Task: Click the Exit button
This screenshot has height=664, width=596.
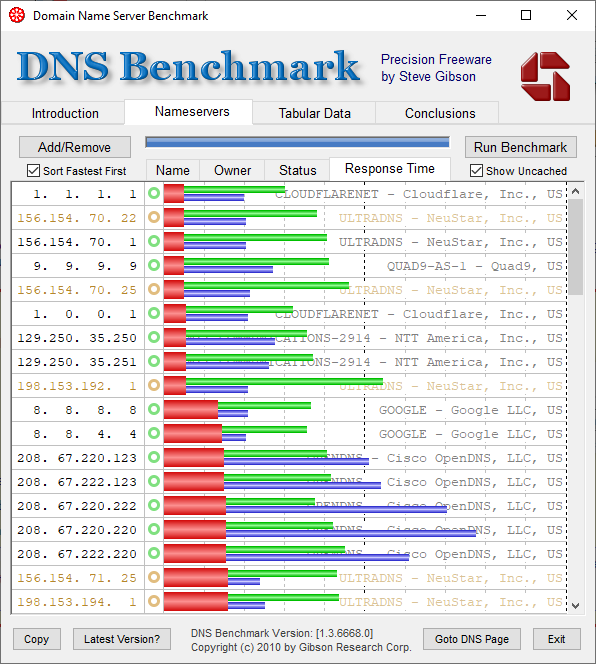Action: click(x=556, y=639)
